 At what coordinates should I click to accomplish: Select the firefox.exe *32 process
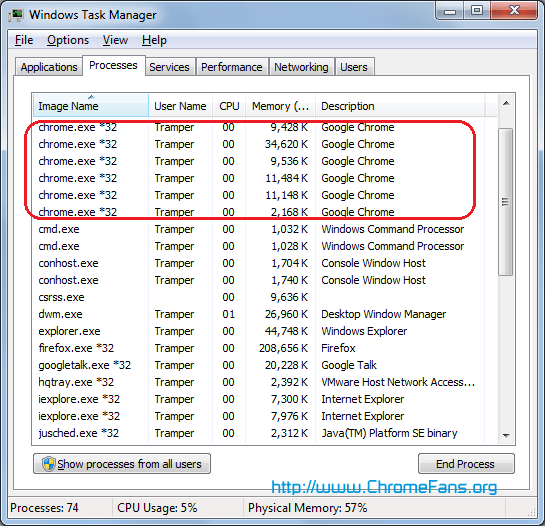pos(258,348)
